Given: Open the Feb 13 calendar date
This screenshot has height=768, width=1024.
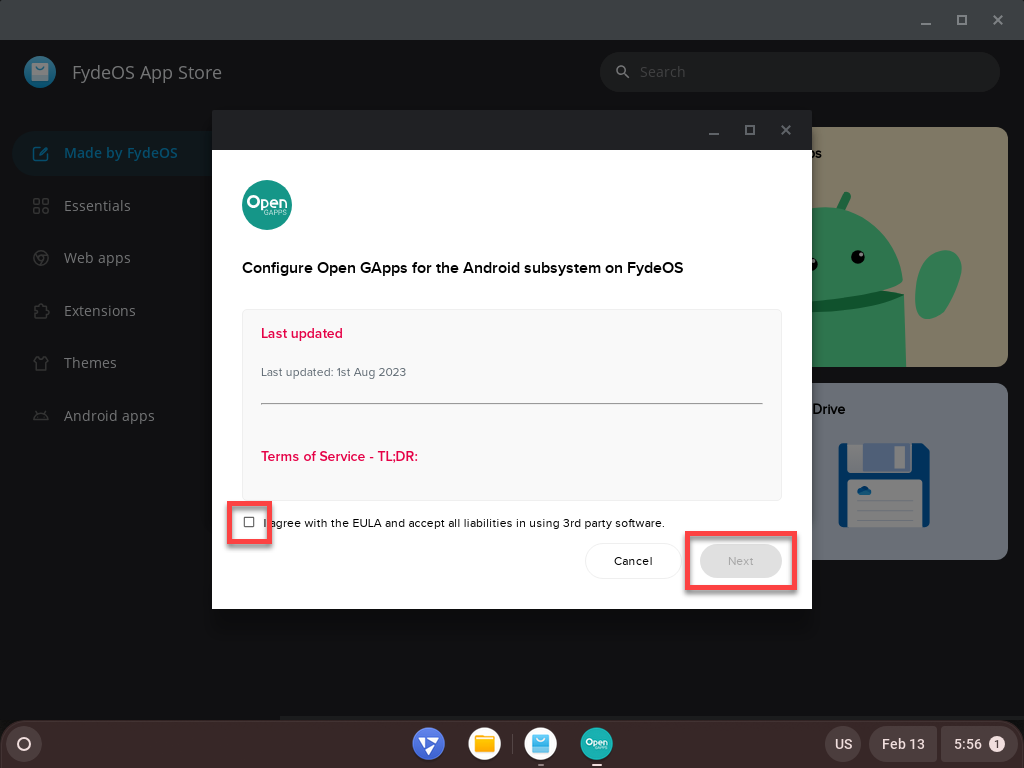Looking at the screenshot, I should pyautogui.click(x=903, y=744).
